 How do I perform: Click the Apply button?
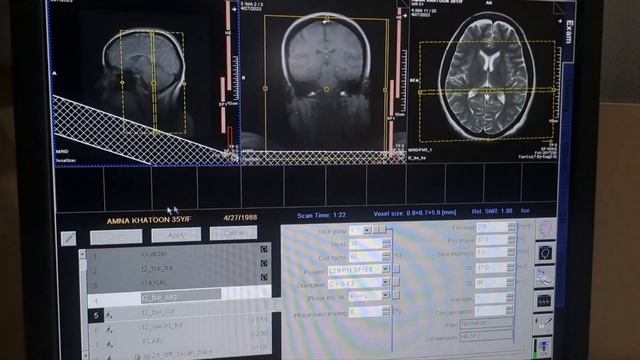[176, 235]
